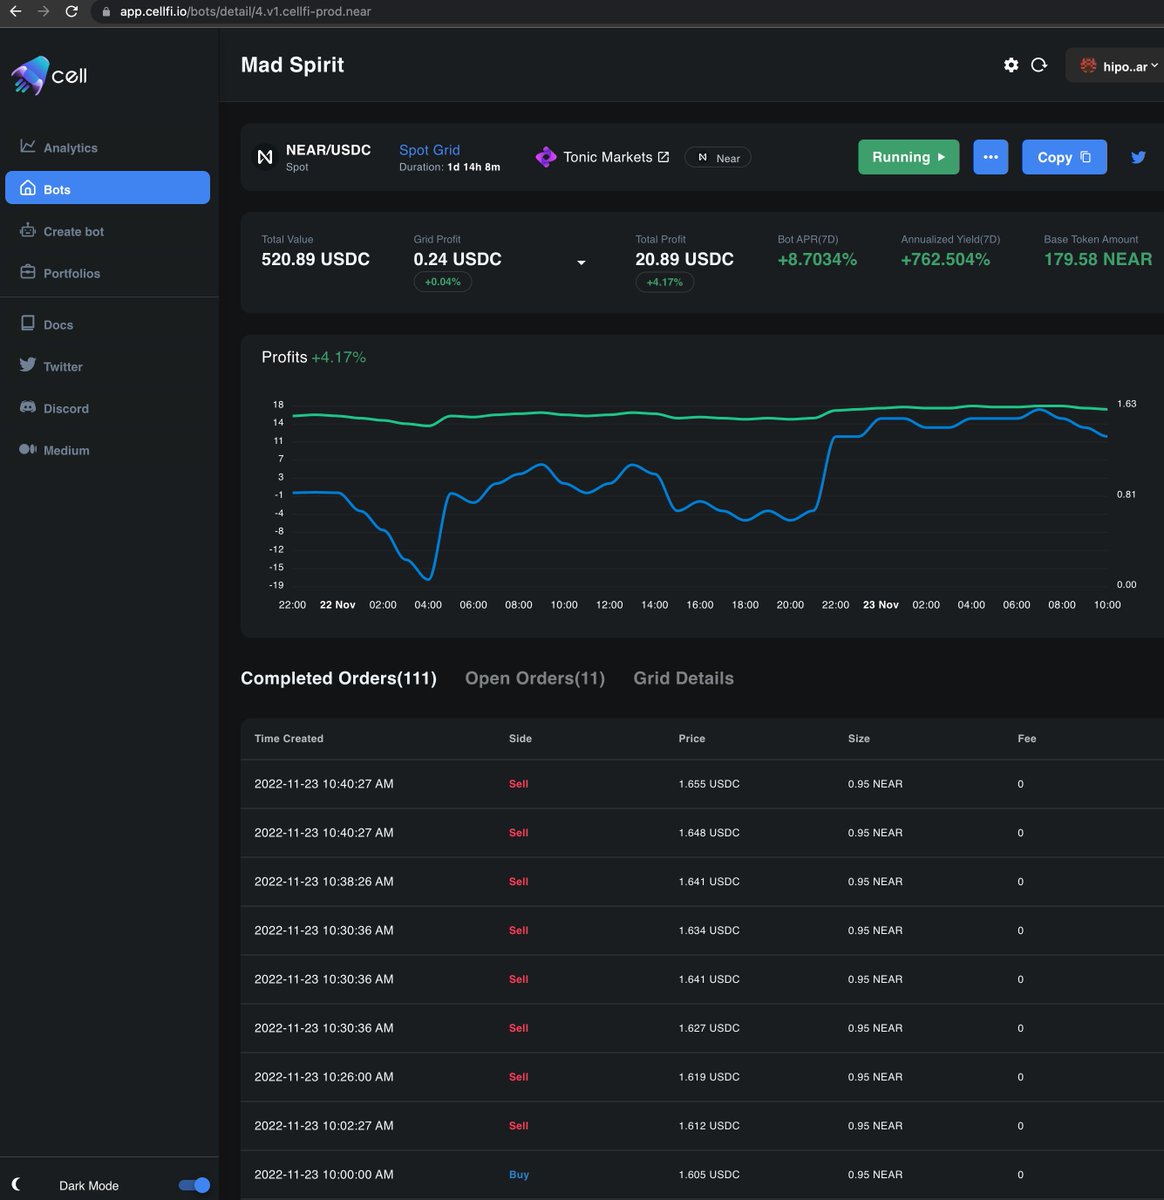1164x1200 pixels.
Task: Click the Copy bot button
Action: click(x=1064, y=157)
